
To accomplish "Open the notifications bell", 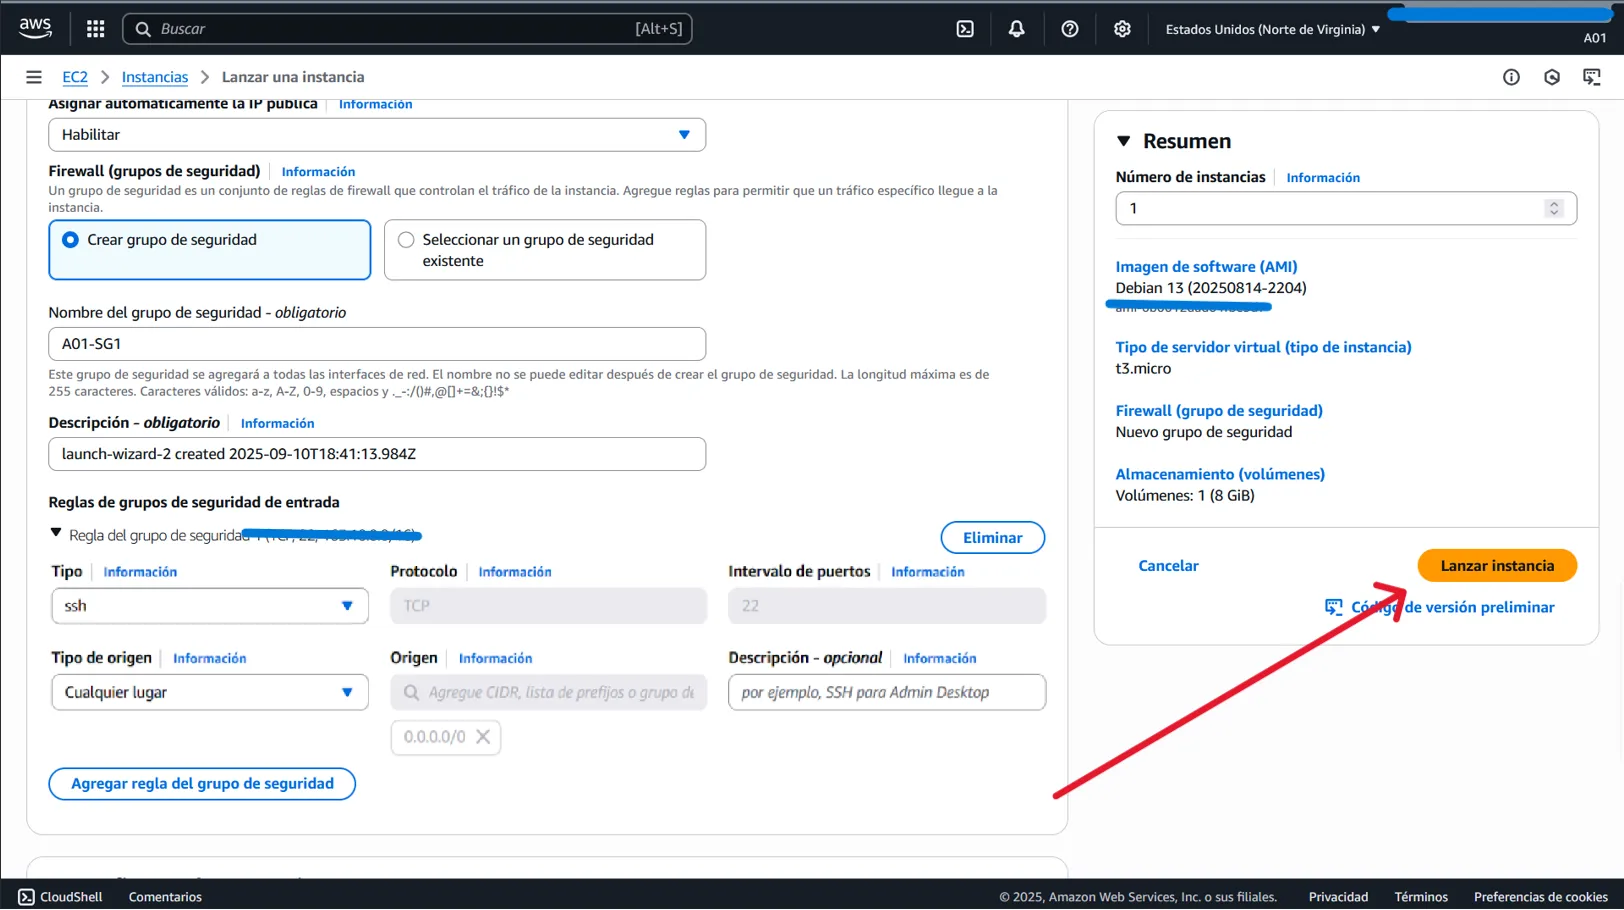I will pyautogui.click(x=1016, y=29).
